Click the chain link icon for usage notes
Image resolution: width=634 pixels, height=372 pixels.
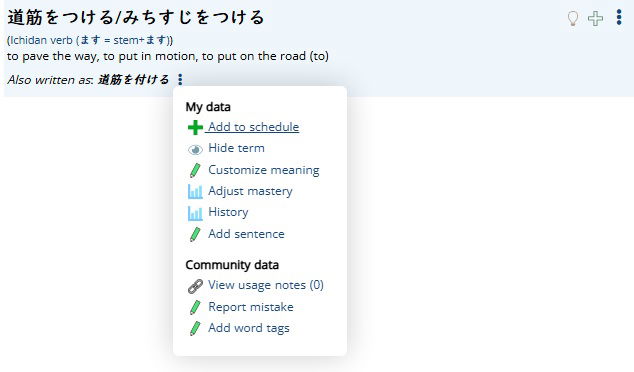click(195, 286)
